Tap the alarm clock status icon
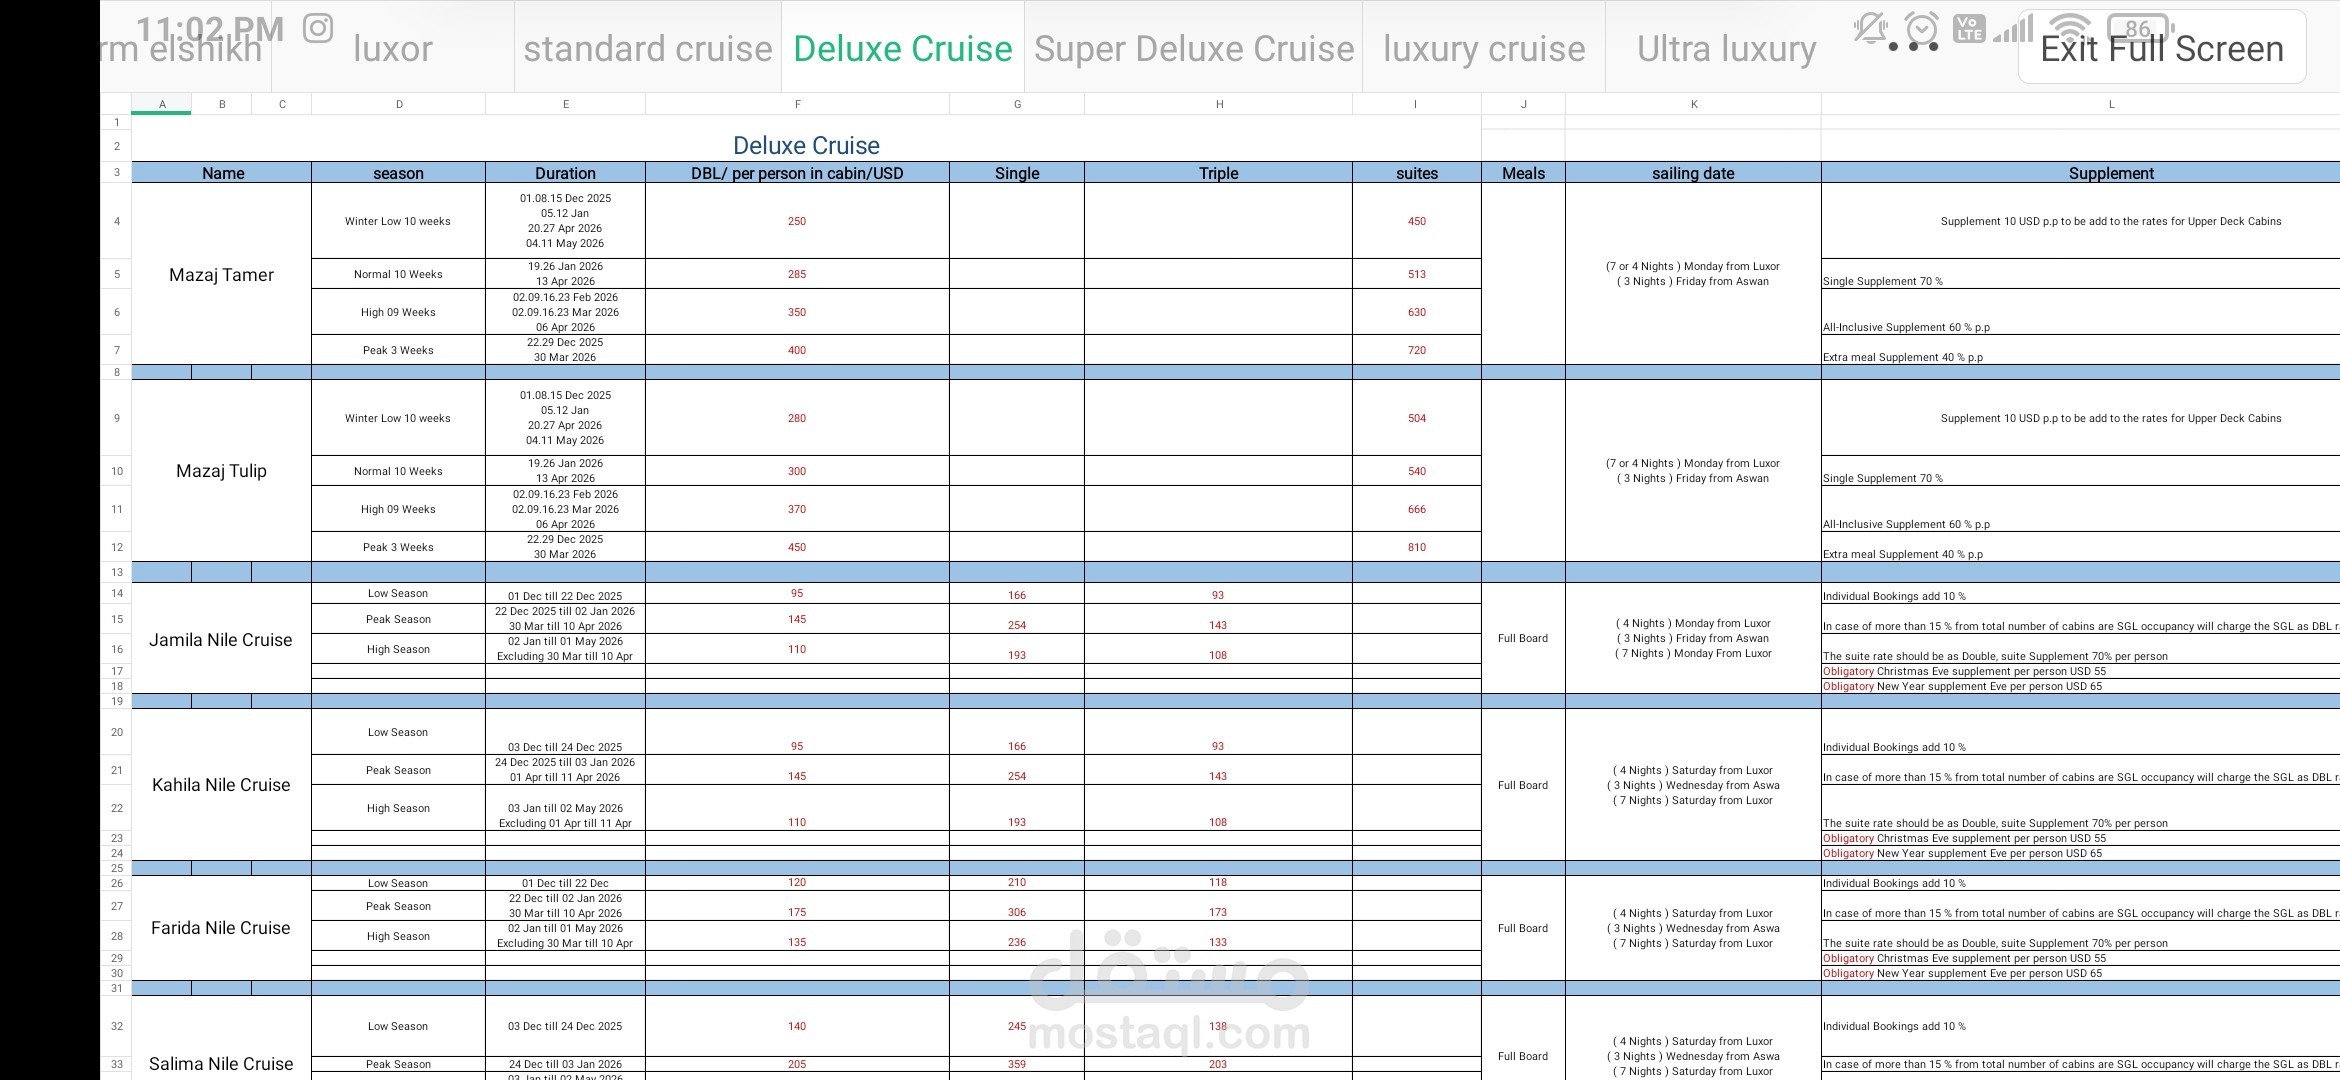 click(1920, 30)
